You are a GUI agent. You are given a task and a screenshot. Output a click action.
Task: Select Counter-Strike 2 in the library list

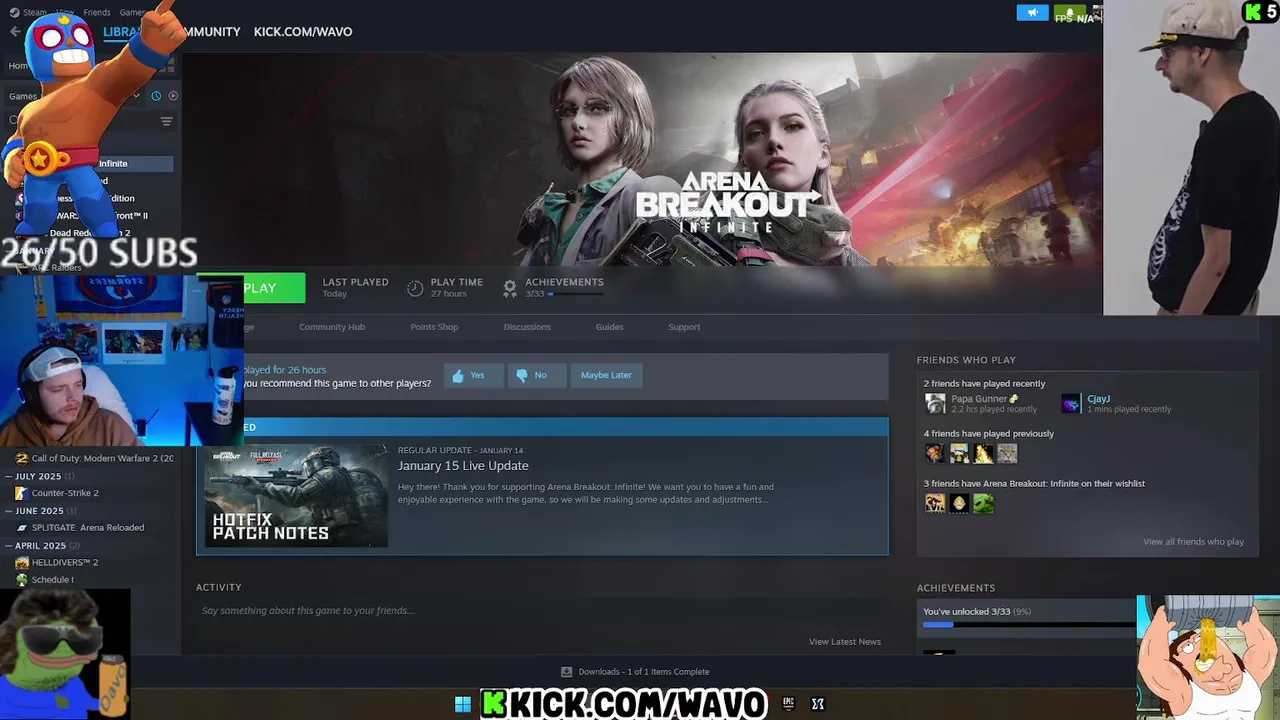[65, 493]
